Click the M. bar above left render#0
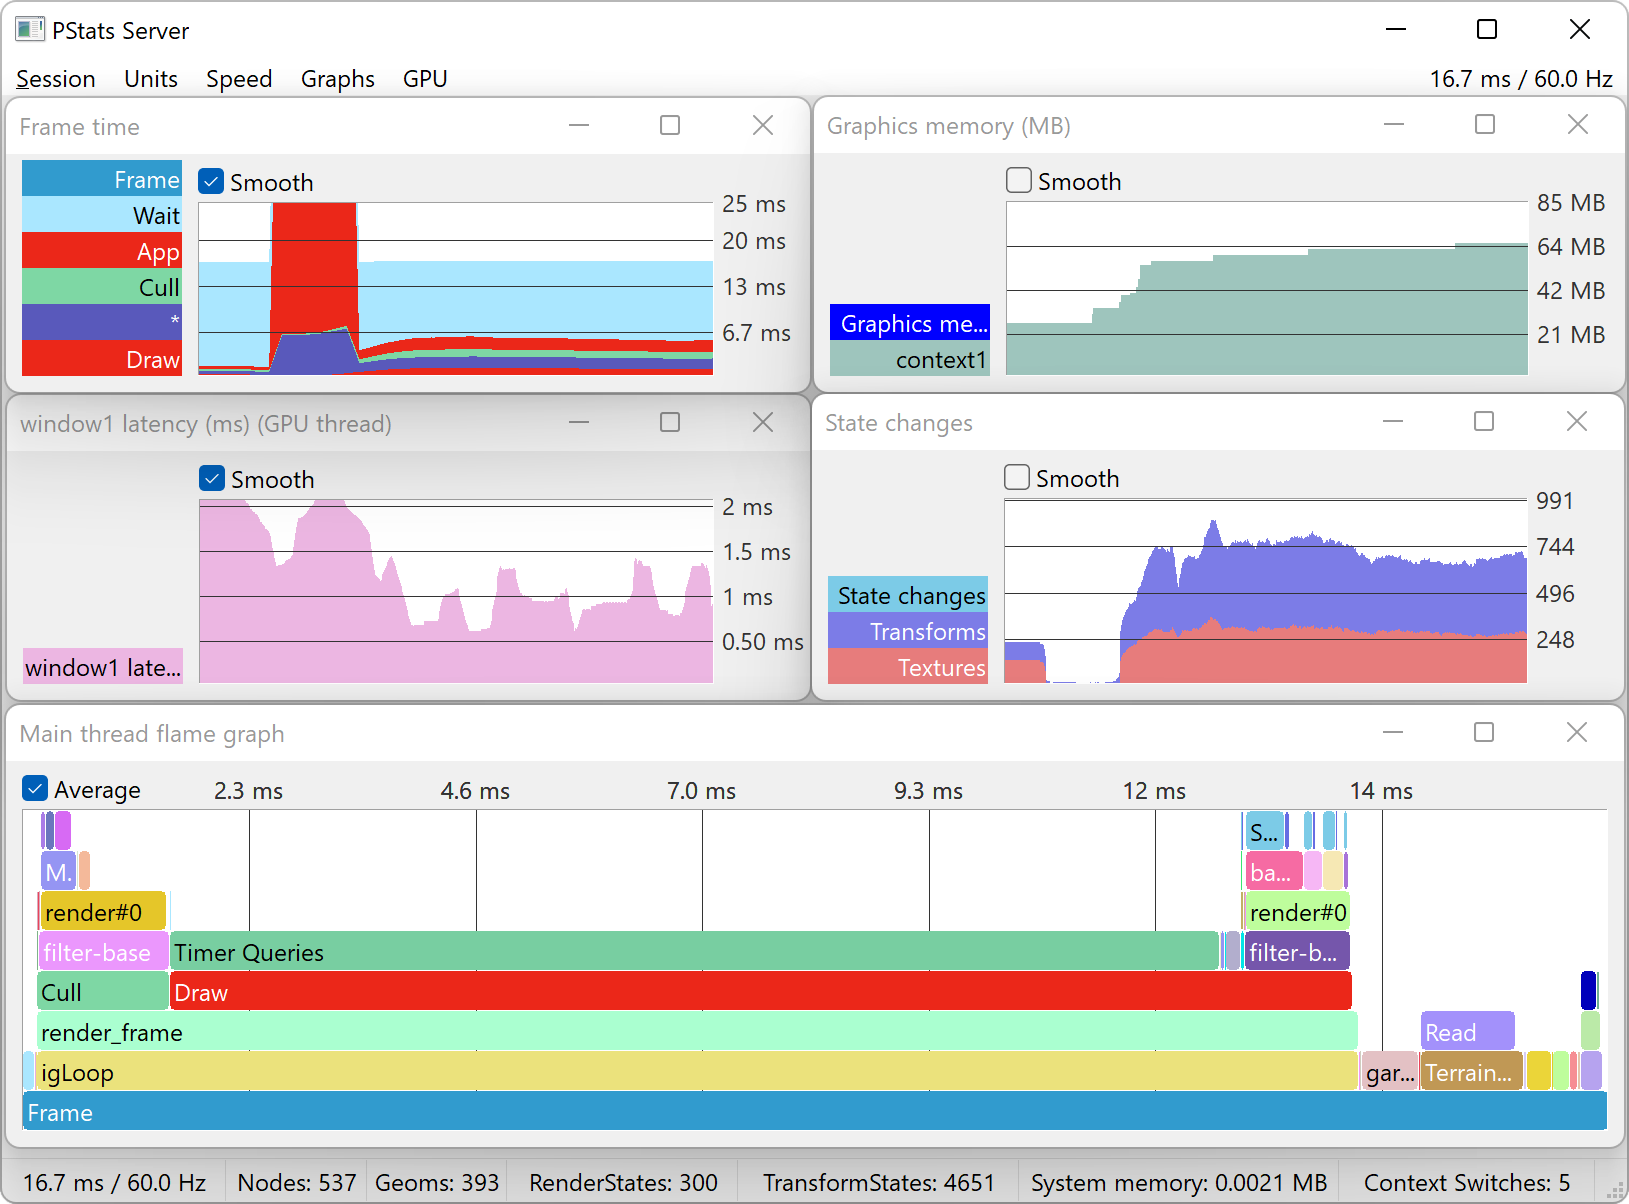This screenshot has width=1629, height=1204. click(x=58, y=871)
